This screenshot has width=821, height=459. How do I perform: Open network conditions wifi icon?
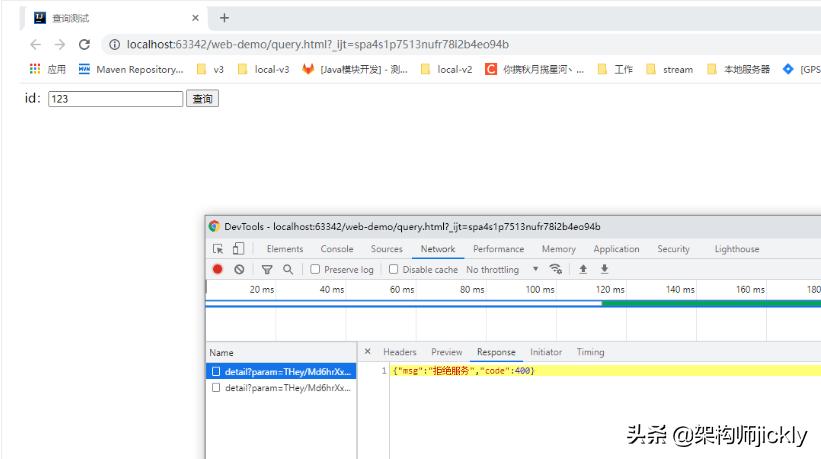click(x=556, y=269)
